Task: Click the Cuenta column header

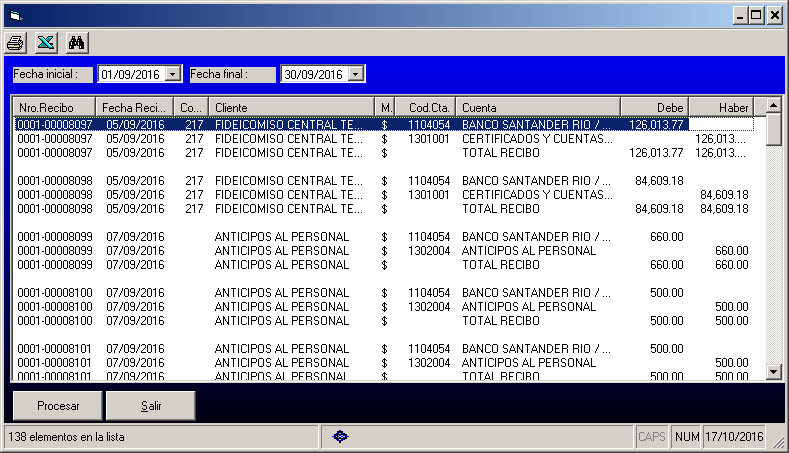Action: 537,107
